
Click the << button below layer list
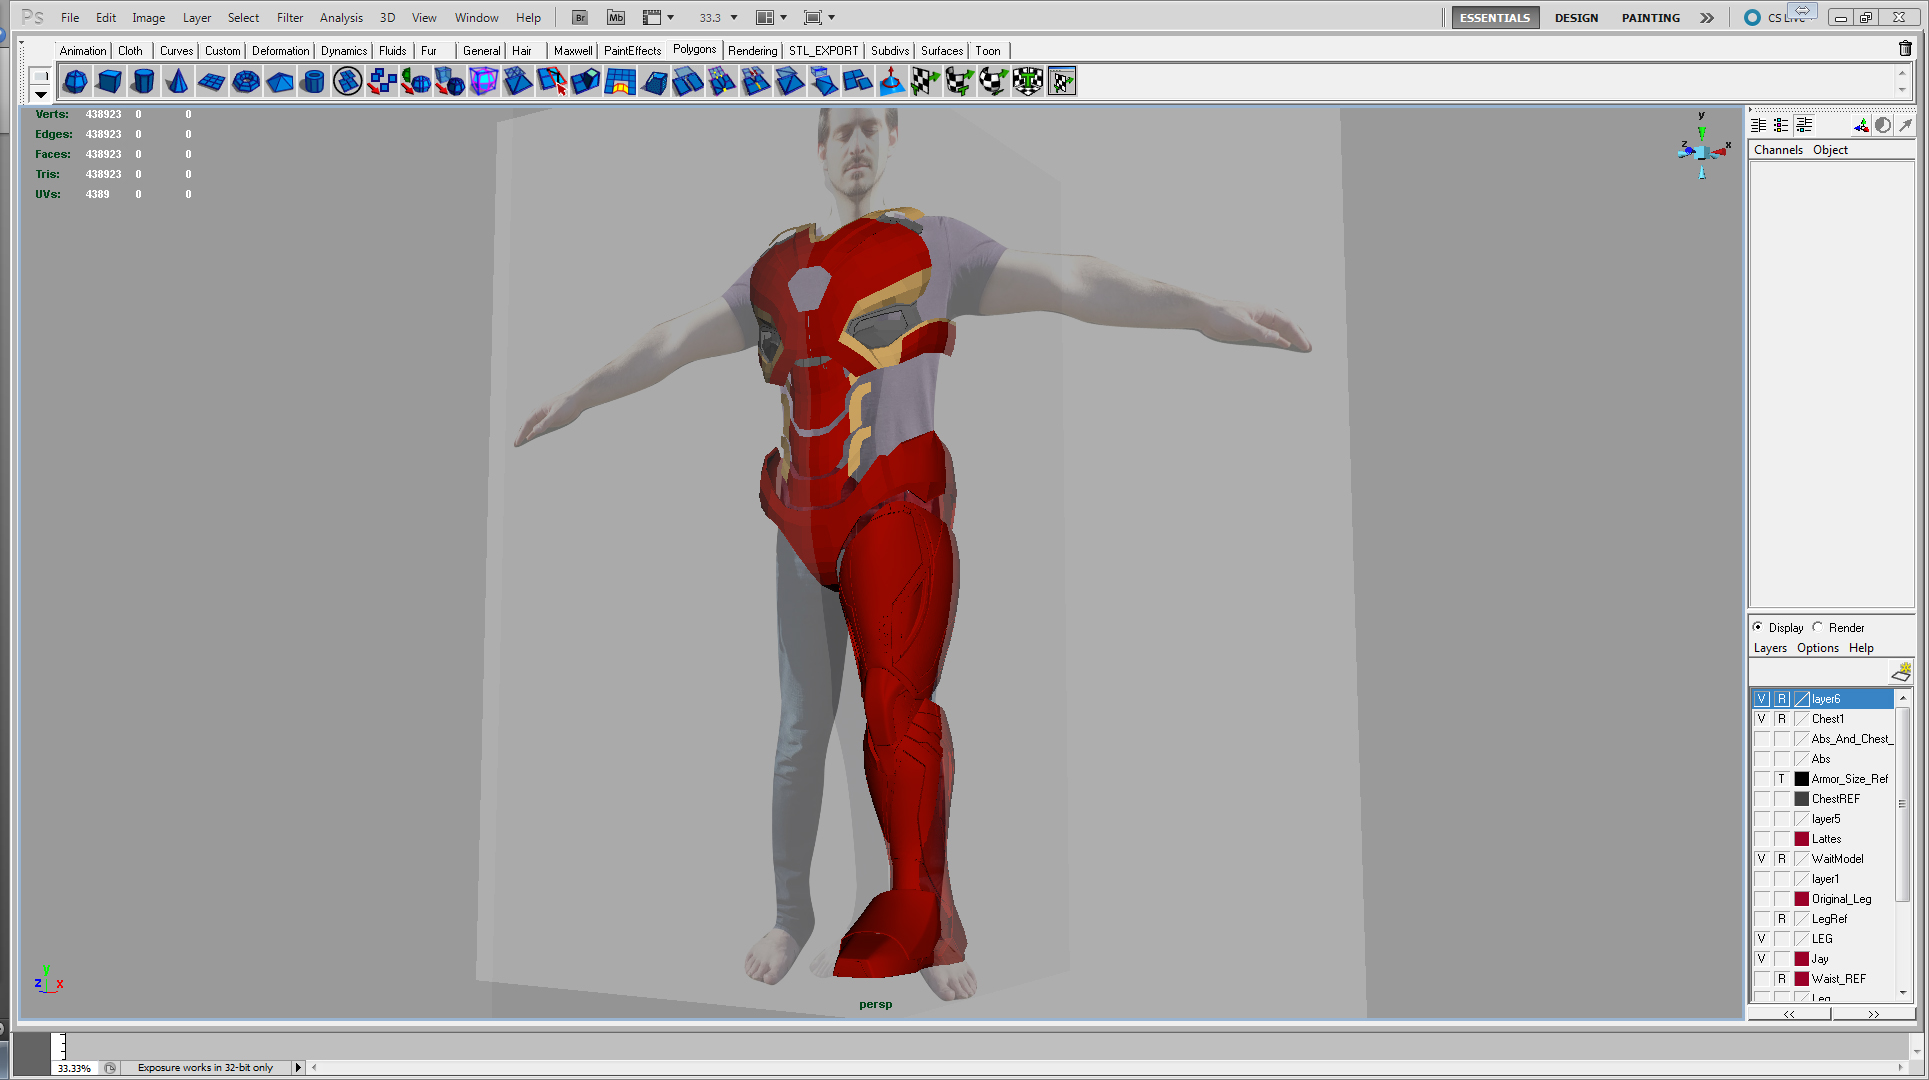pyautogui.click(x=1789, y=1014)
